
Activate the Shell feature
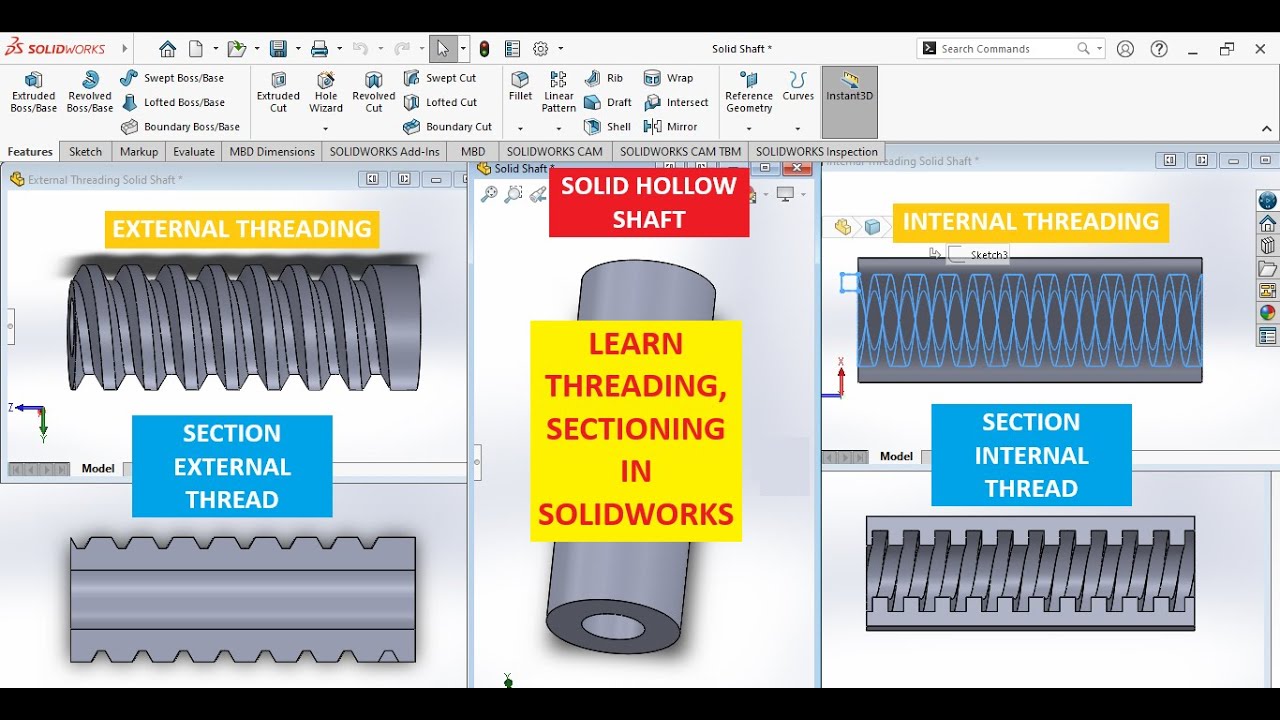(607, 127)
